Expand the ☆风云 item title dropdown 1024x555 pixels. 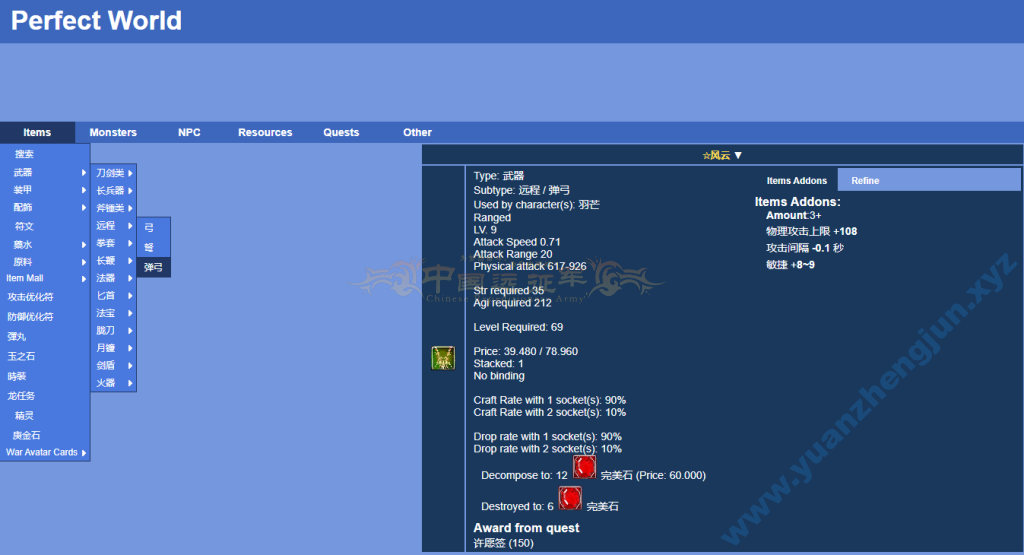tap(722, 155)
